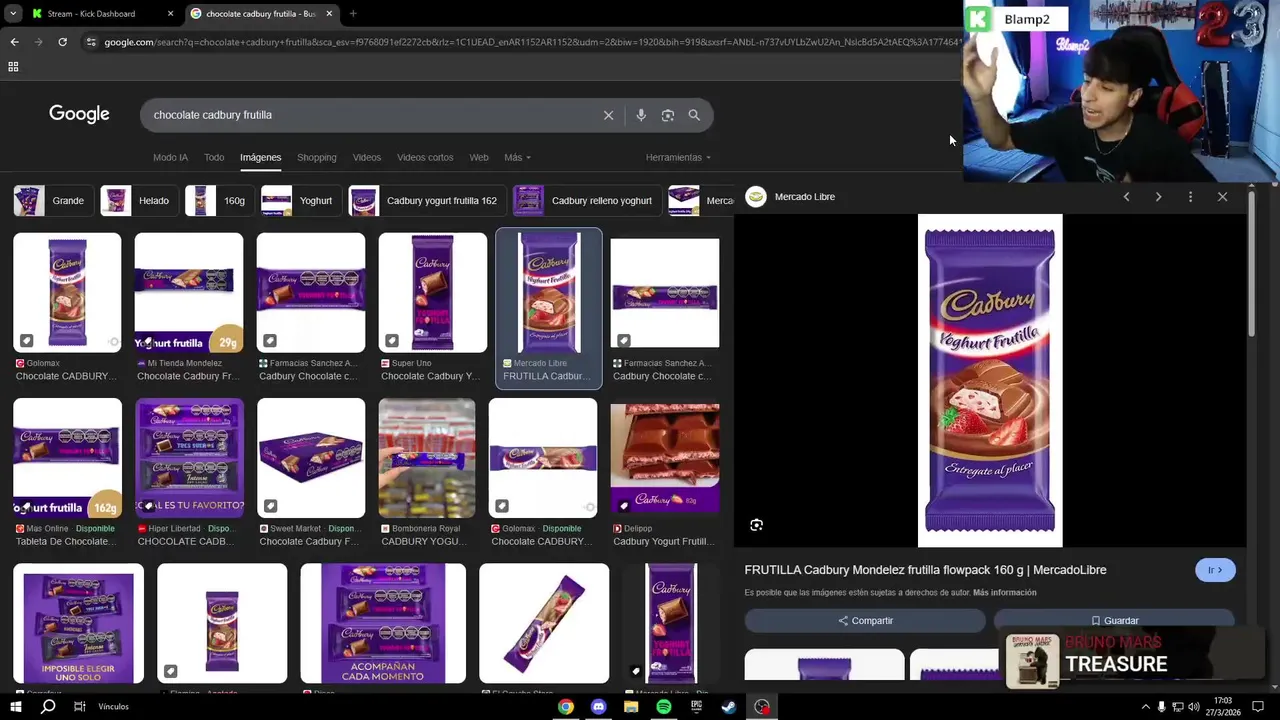Open the apps grid in bookmarks bar
This screenshot has width=1280, height=720.
(x=13, y=67)
